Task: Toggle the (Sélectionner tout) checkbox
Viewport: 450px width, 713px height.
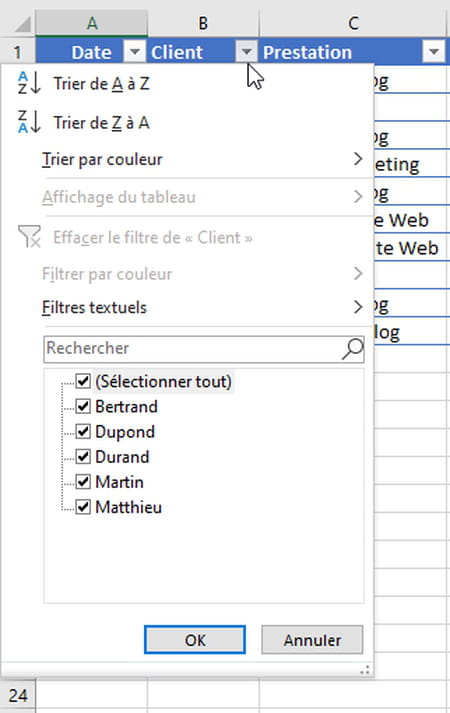Action: [x=83, y=381]
